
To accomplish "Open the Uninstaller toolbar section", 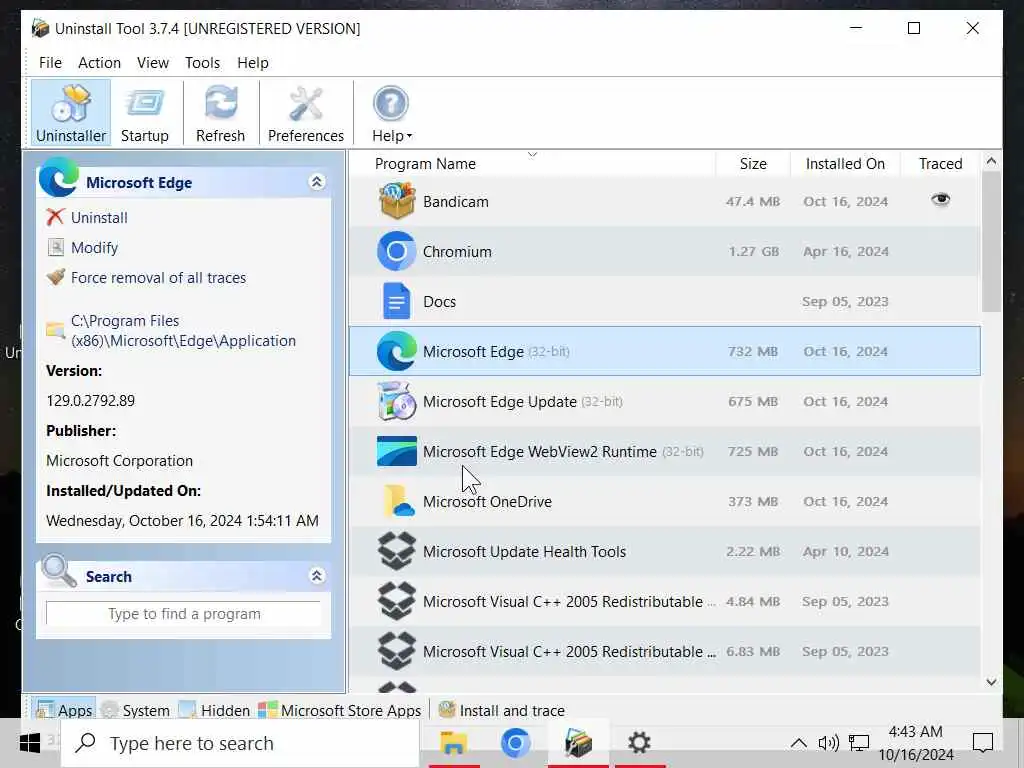I will click(x=71, y=112).
